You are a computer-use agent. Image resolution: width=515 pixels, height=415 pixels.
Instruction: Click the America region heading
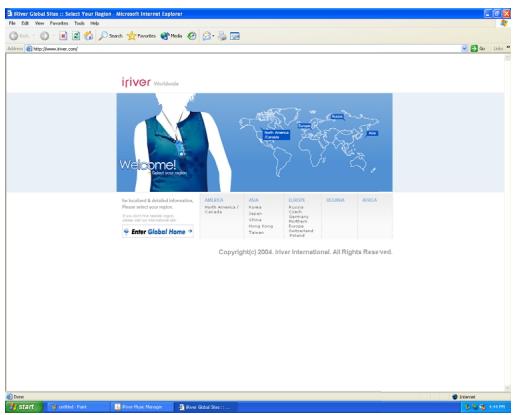tap(214, 200)
